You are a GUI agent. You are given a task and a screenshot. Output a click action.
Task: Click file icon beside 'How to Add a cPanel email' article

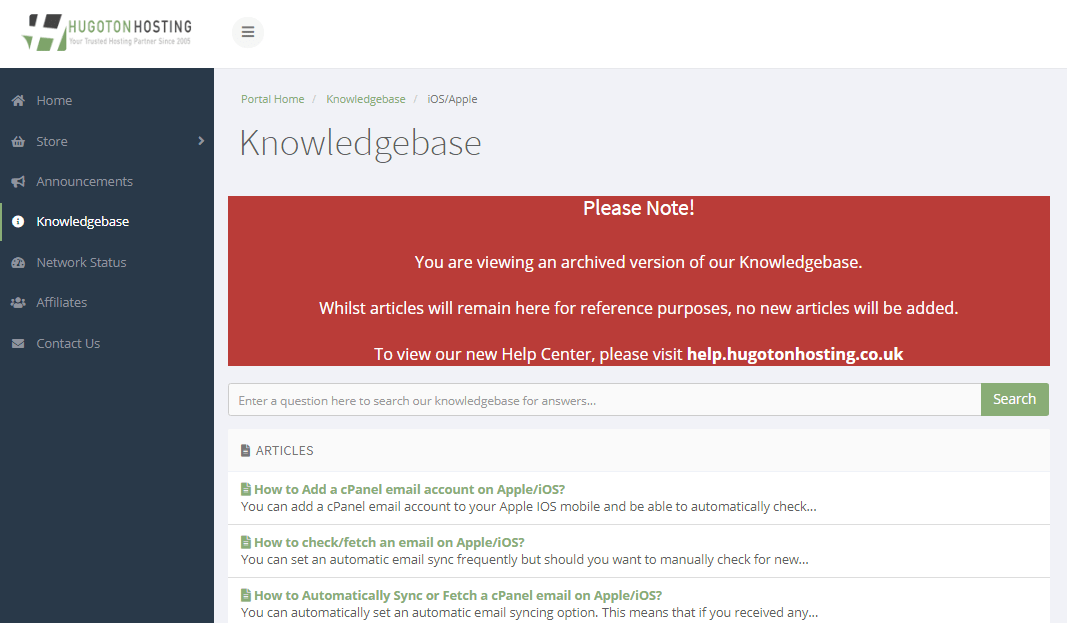(x=246, y=489)
